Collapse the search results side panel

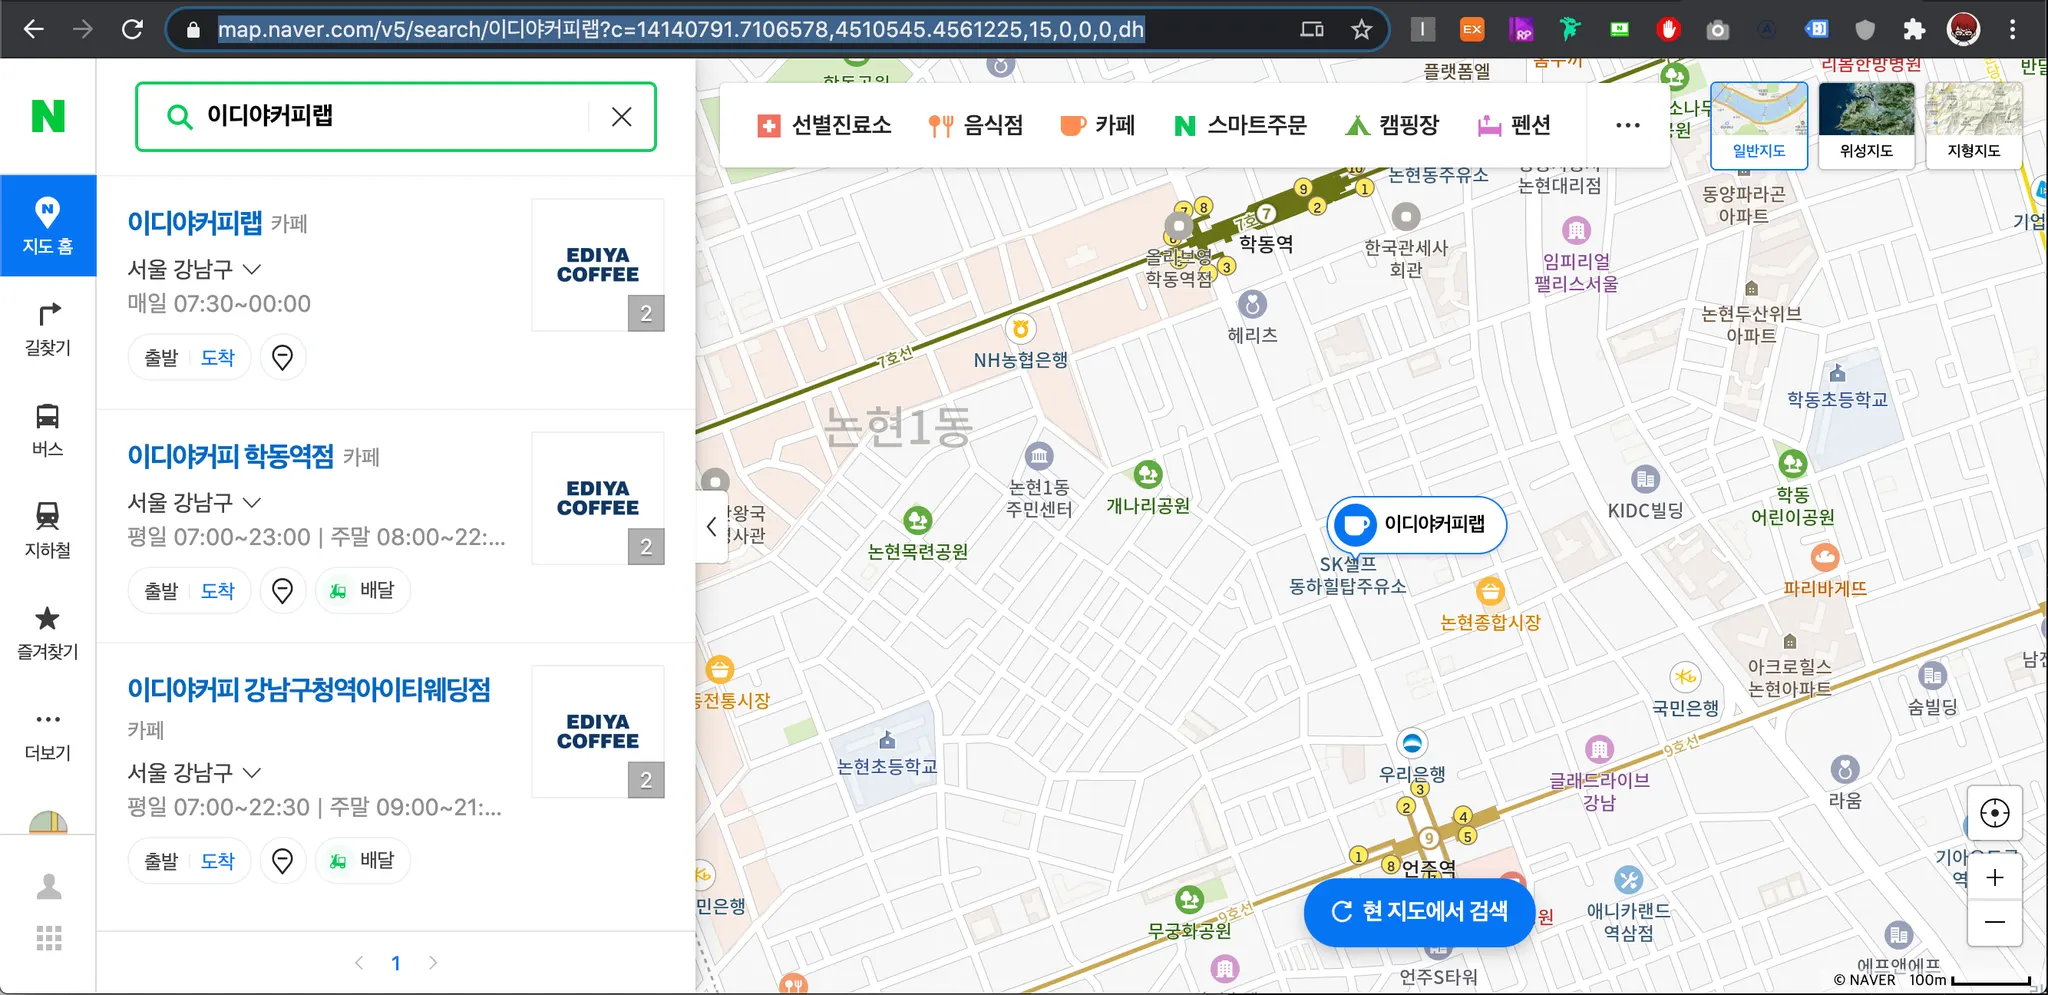pos(711,526)
